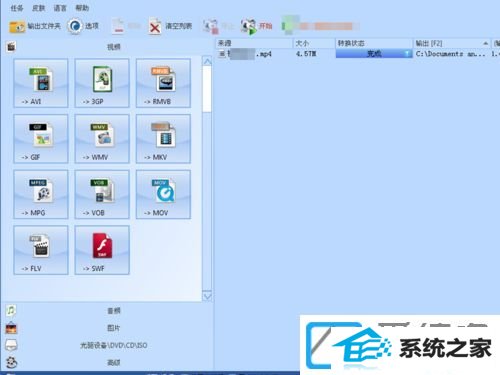
Task: Select the MKV format icon
Action: click(x=163, y=139)
